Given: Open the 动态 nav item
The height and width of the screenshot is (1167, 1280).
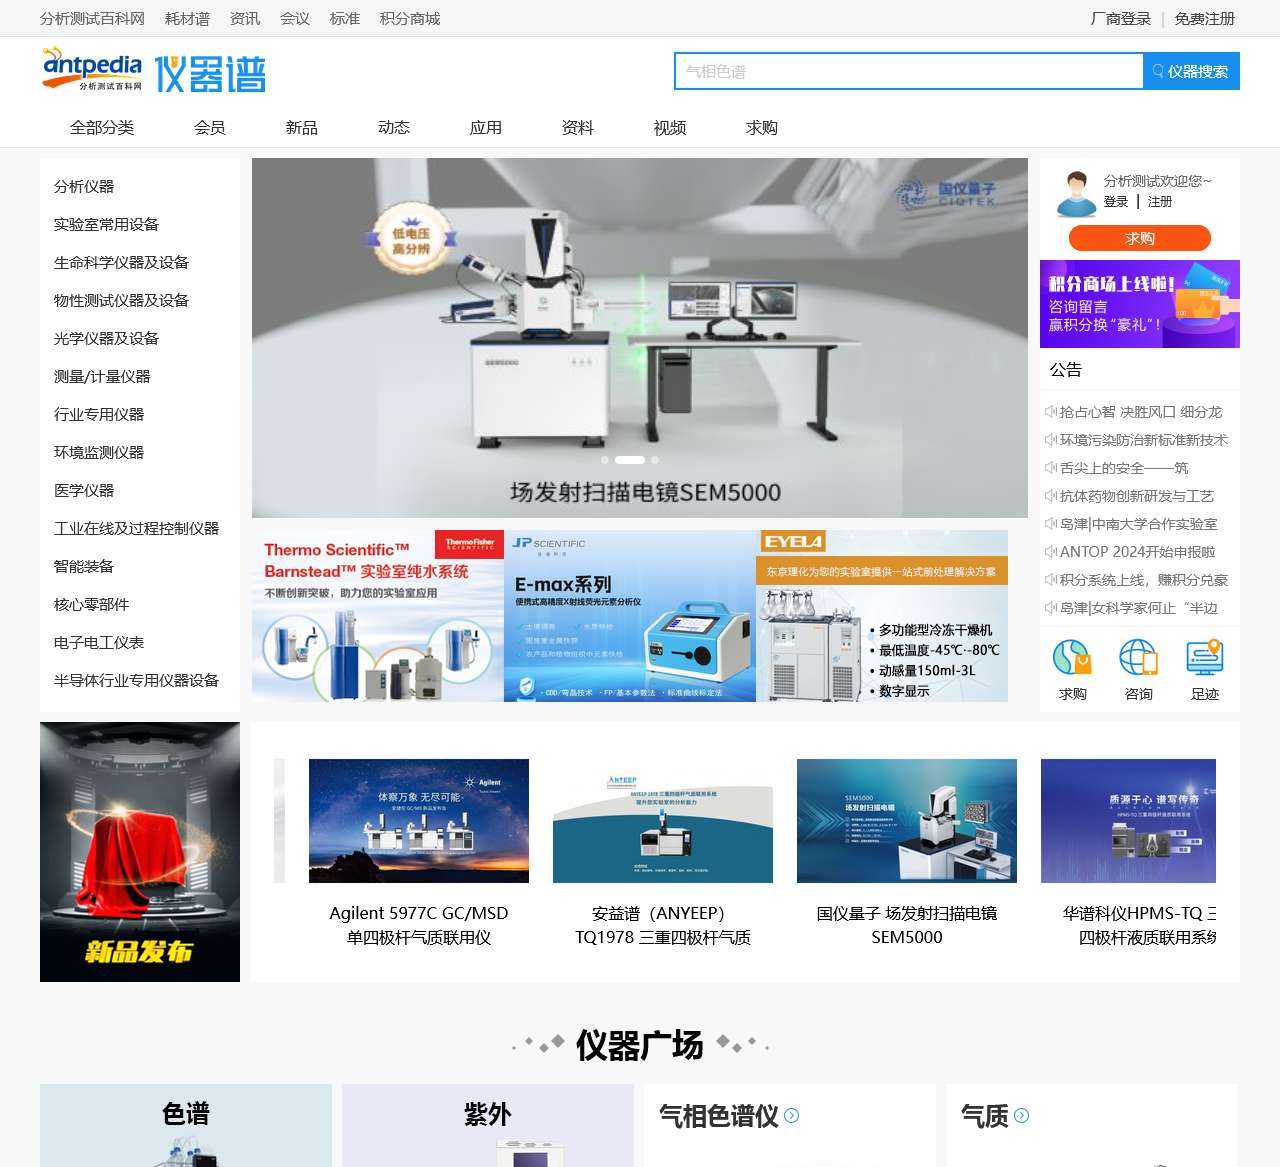Looking at the screenshot, I should pos(394,128).
